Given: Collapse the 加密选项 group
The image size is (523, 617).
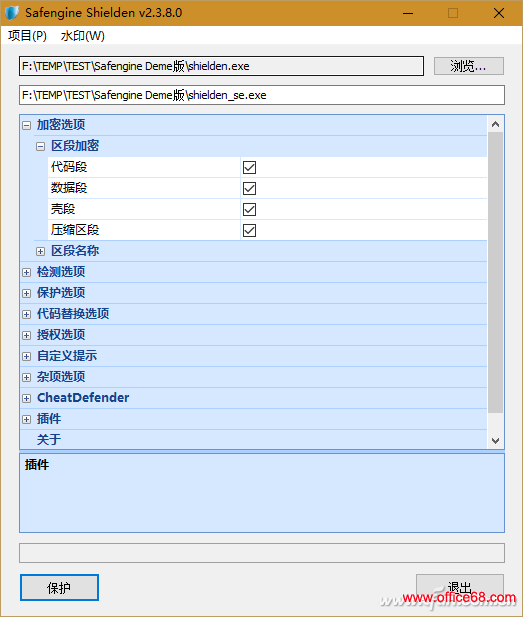Looking at the screenshot, I should point(26,126).
